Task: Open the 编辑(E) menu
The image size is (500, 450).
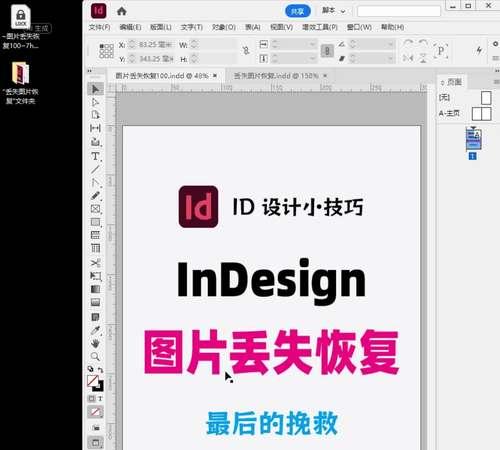Action: (x=130, y=27)
